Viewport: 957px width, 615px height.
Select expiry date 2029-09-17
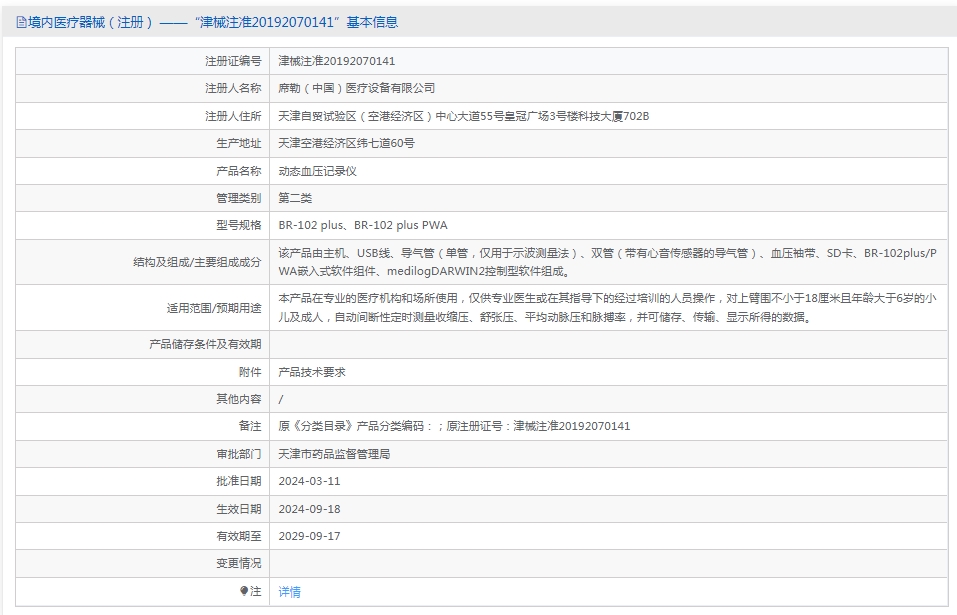[x=309, y=536]
